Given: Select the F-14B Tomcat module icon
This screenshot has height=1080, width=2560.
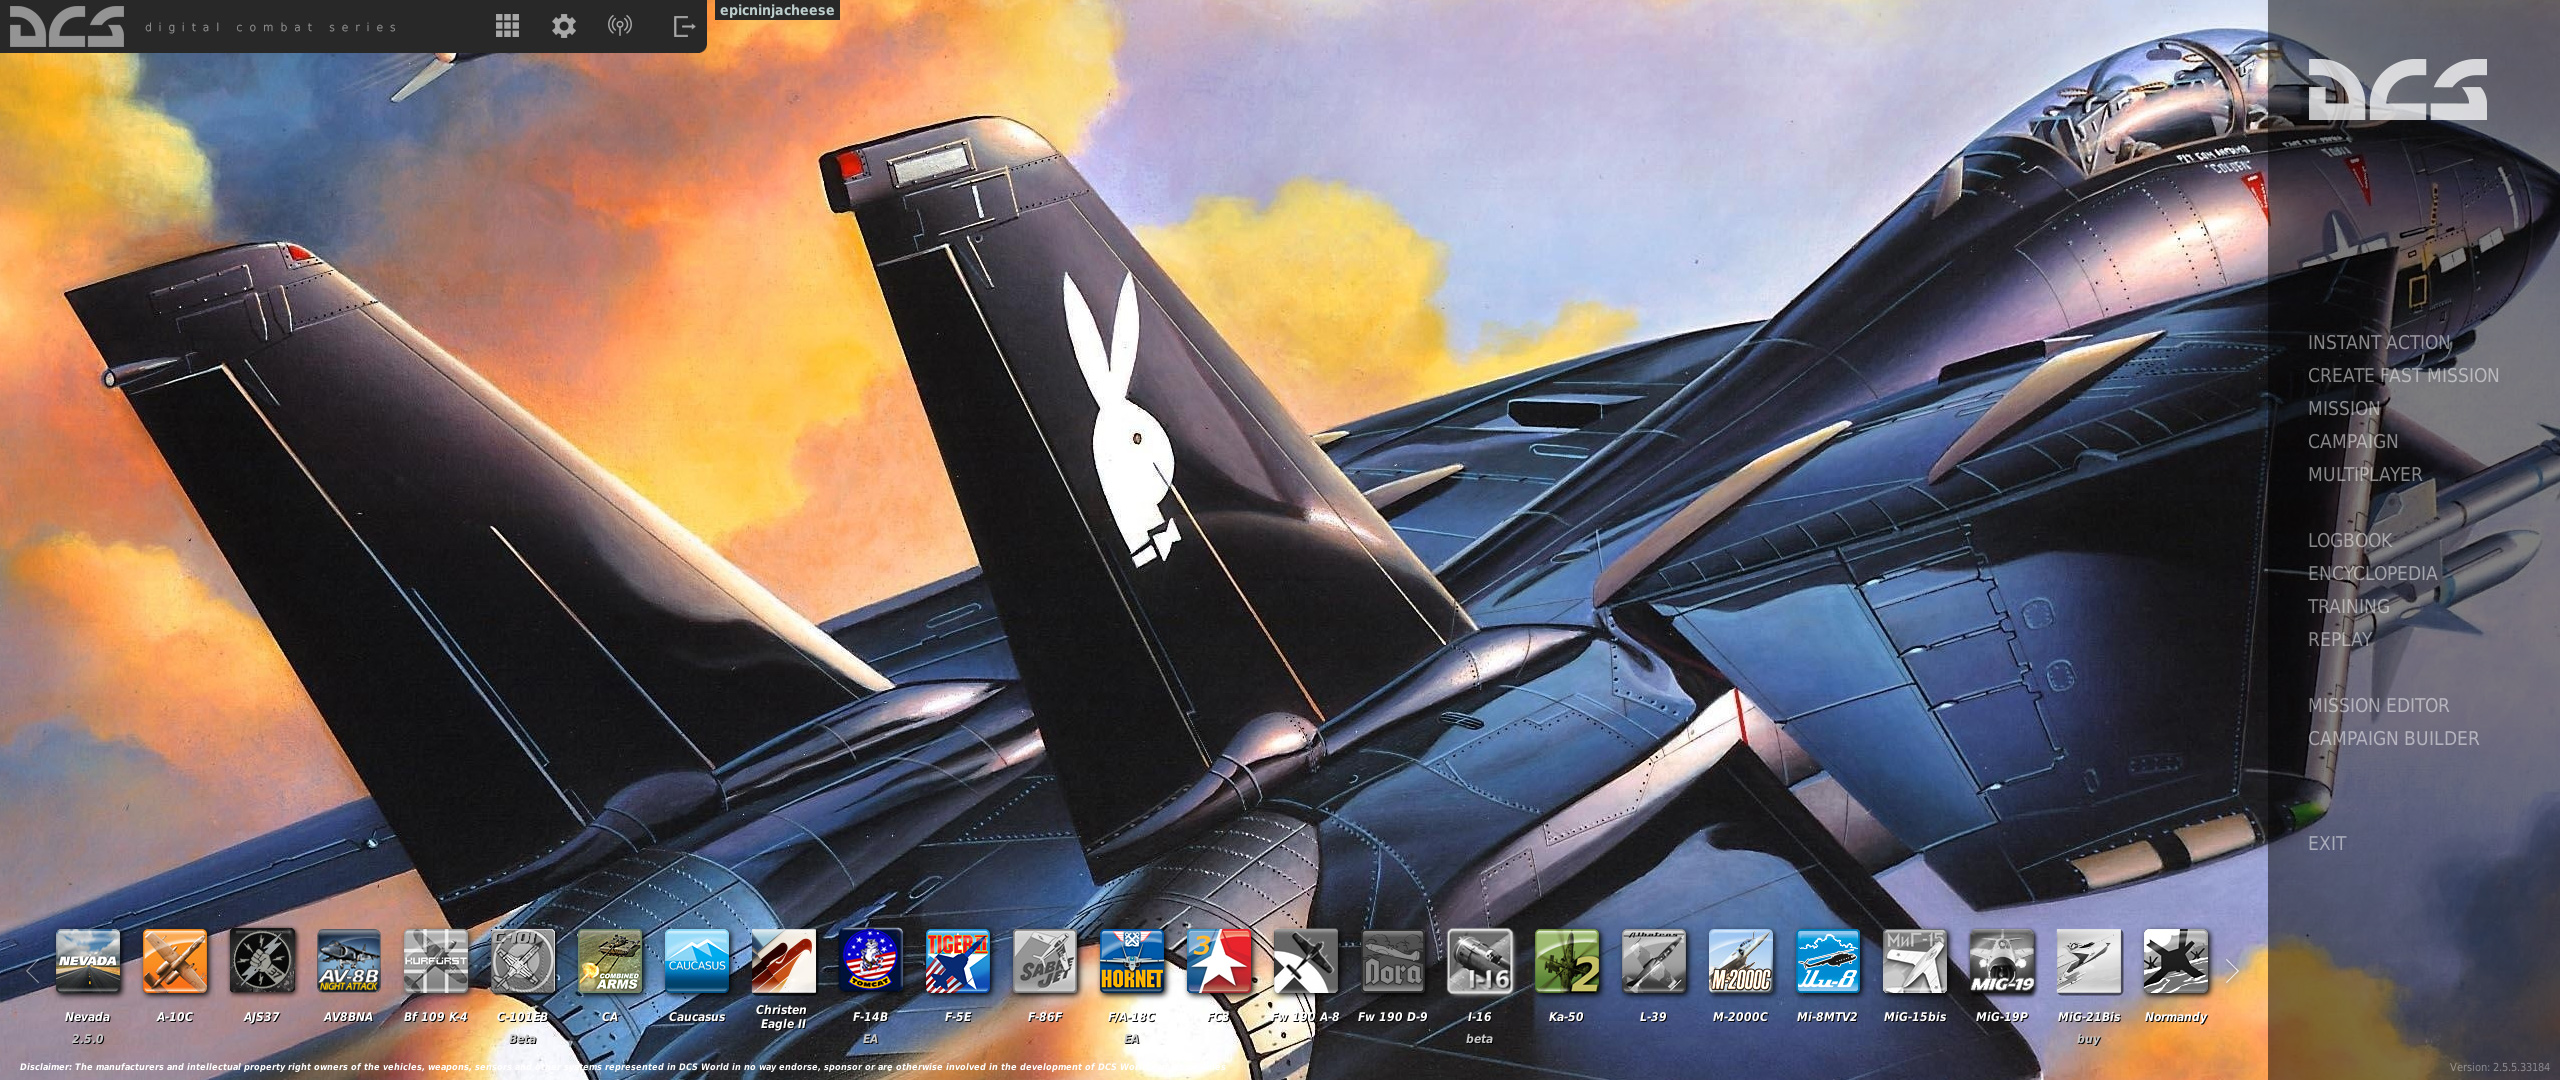Looking at the screenshot, I should (870, 961).
